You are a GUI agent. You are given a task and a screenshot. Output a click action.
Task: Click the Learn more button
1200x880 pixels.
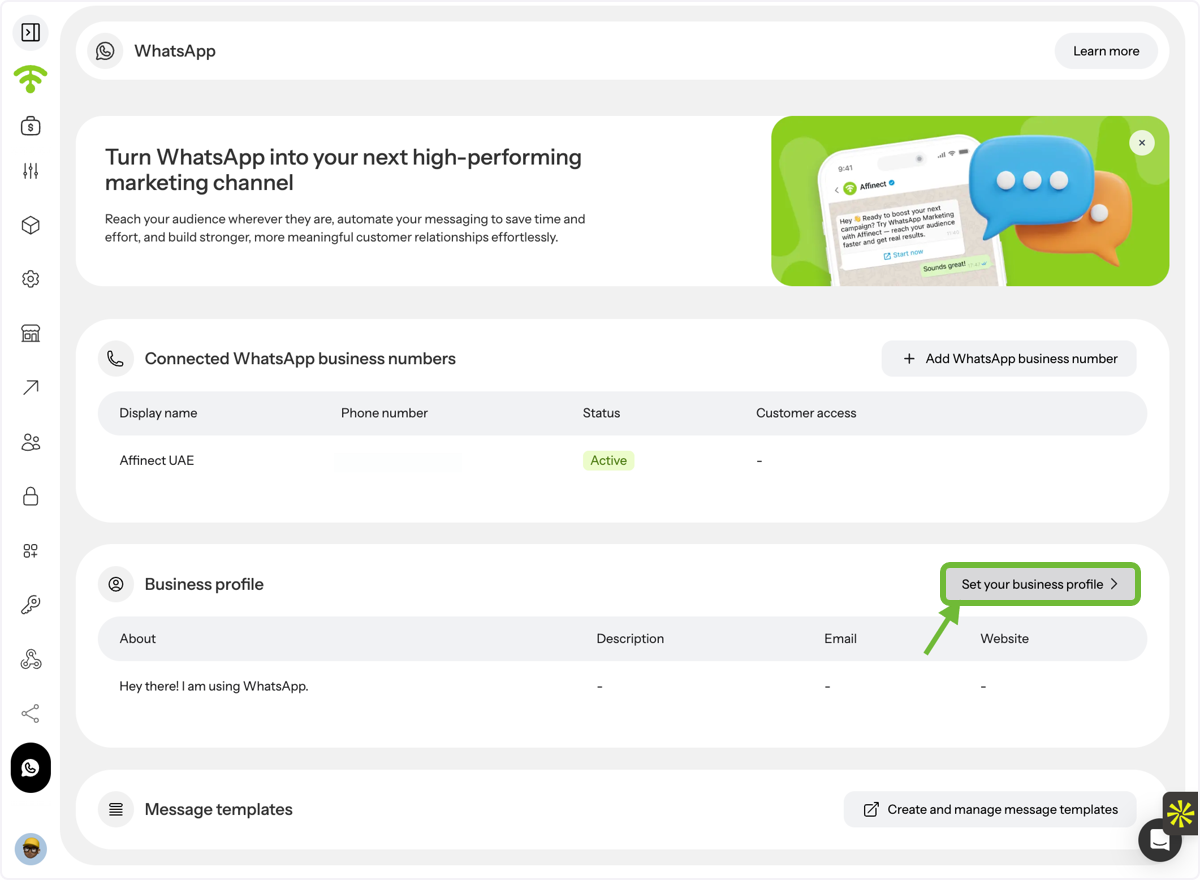1106,51
